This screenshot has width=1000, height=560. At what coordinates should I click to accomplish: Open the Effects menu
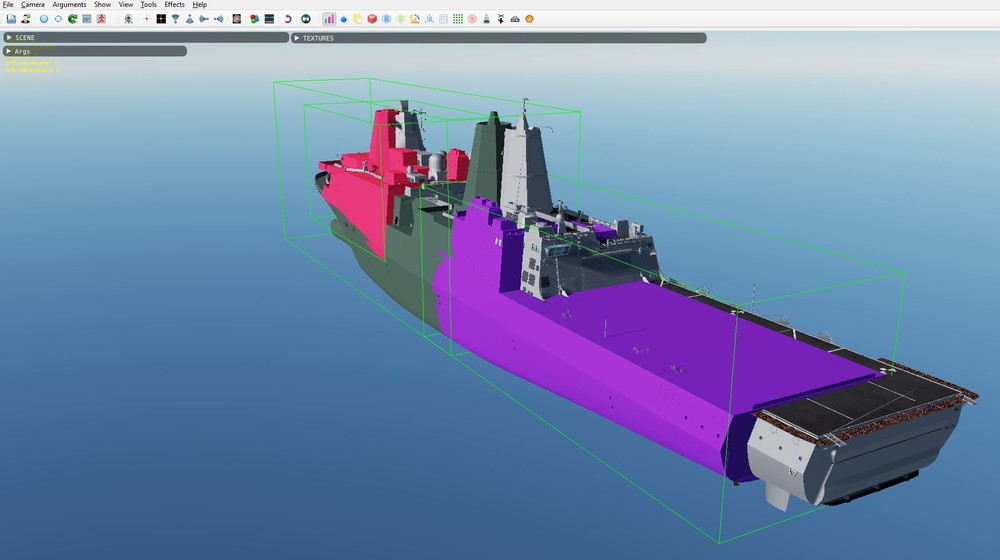click(x=175, y=5)
